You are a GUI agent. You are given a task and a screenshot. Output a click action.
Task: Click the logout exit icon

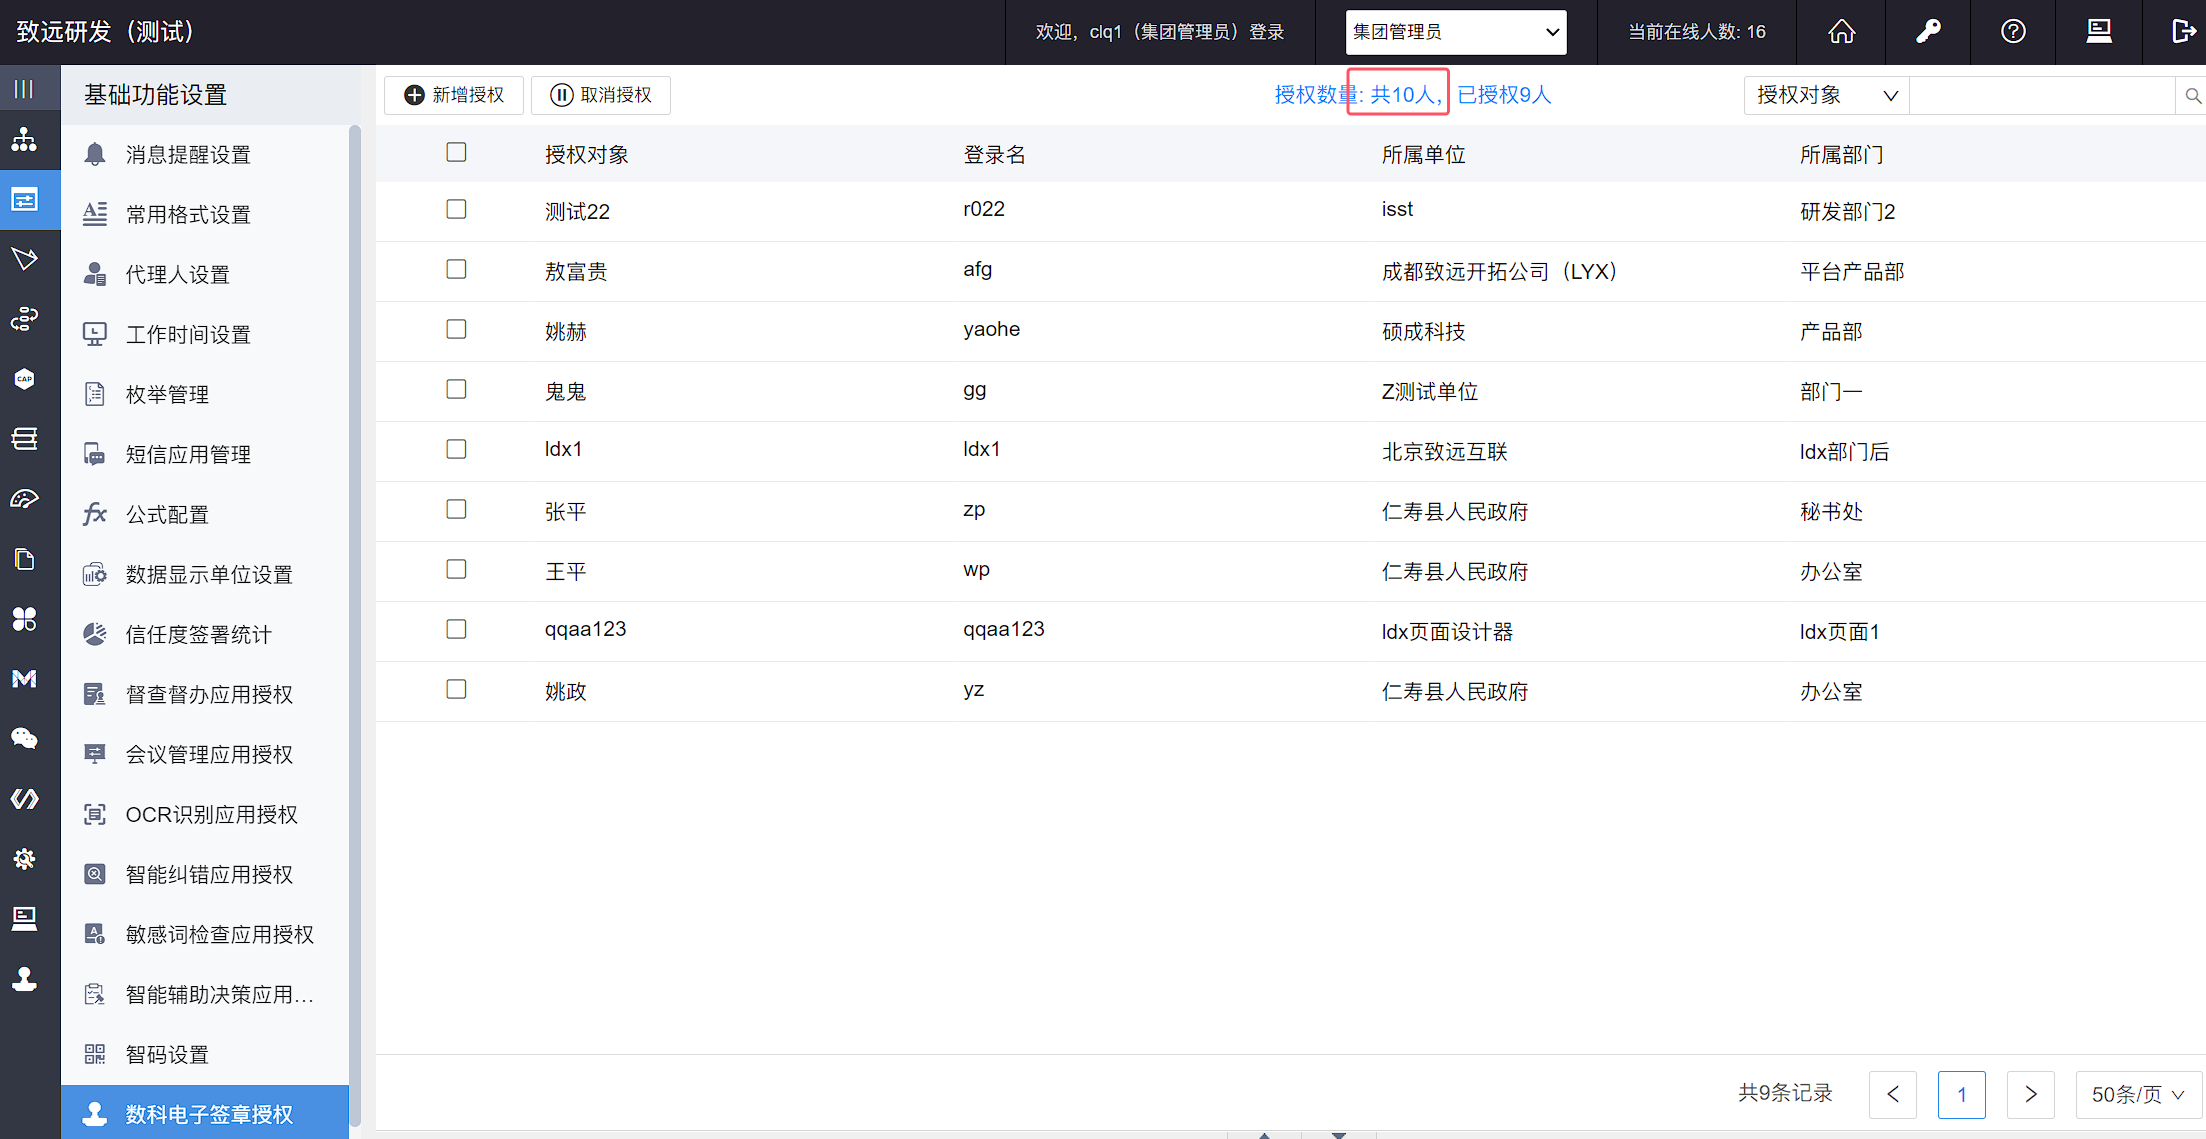coord(2183,32)
